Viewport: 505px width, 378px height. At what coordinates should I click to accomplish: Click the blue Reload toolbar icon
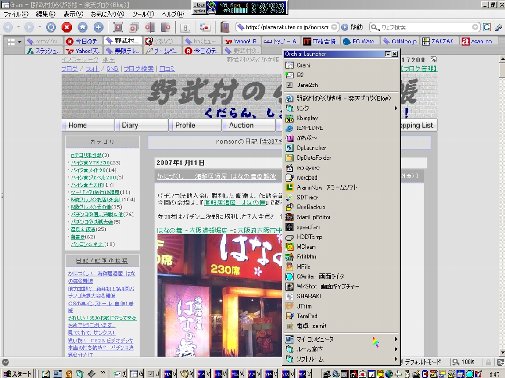point(51,27)
